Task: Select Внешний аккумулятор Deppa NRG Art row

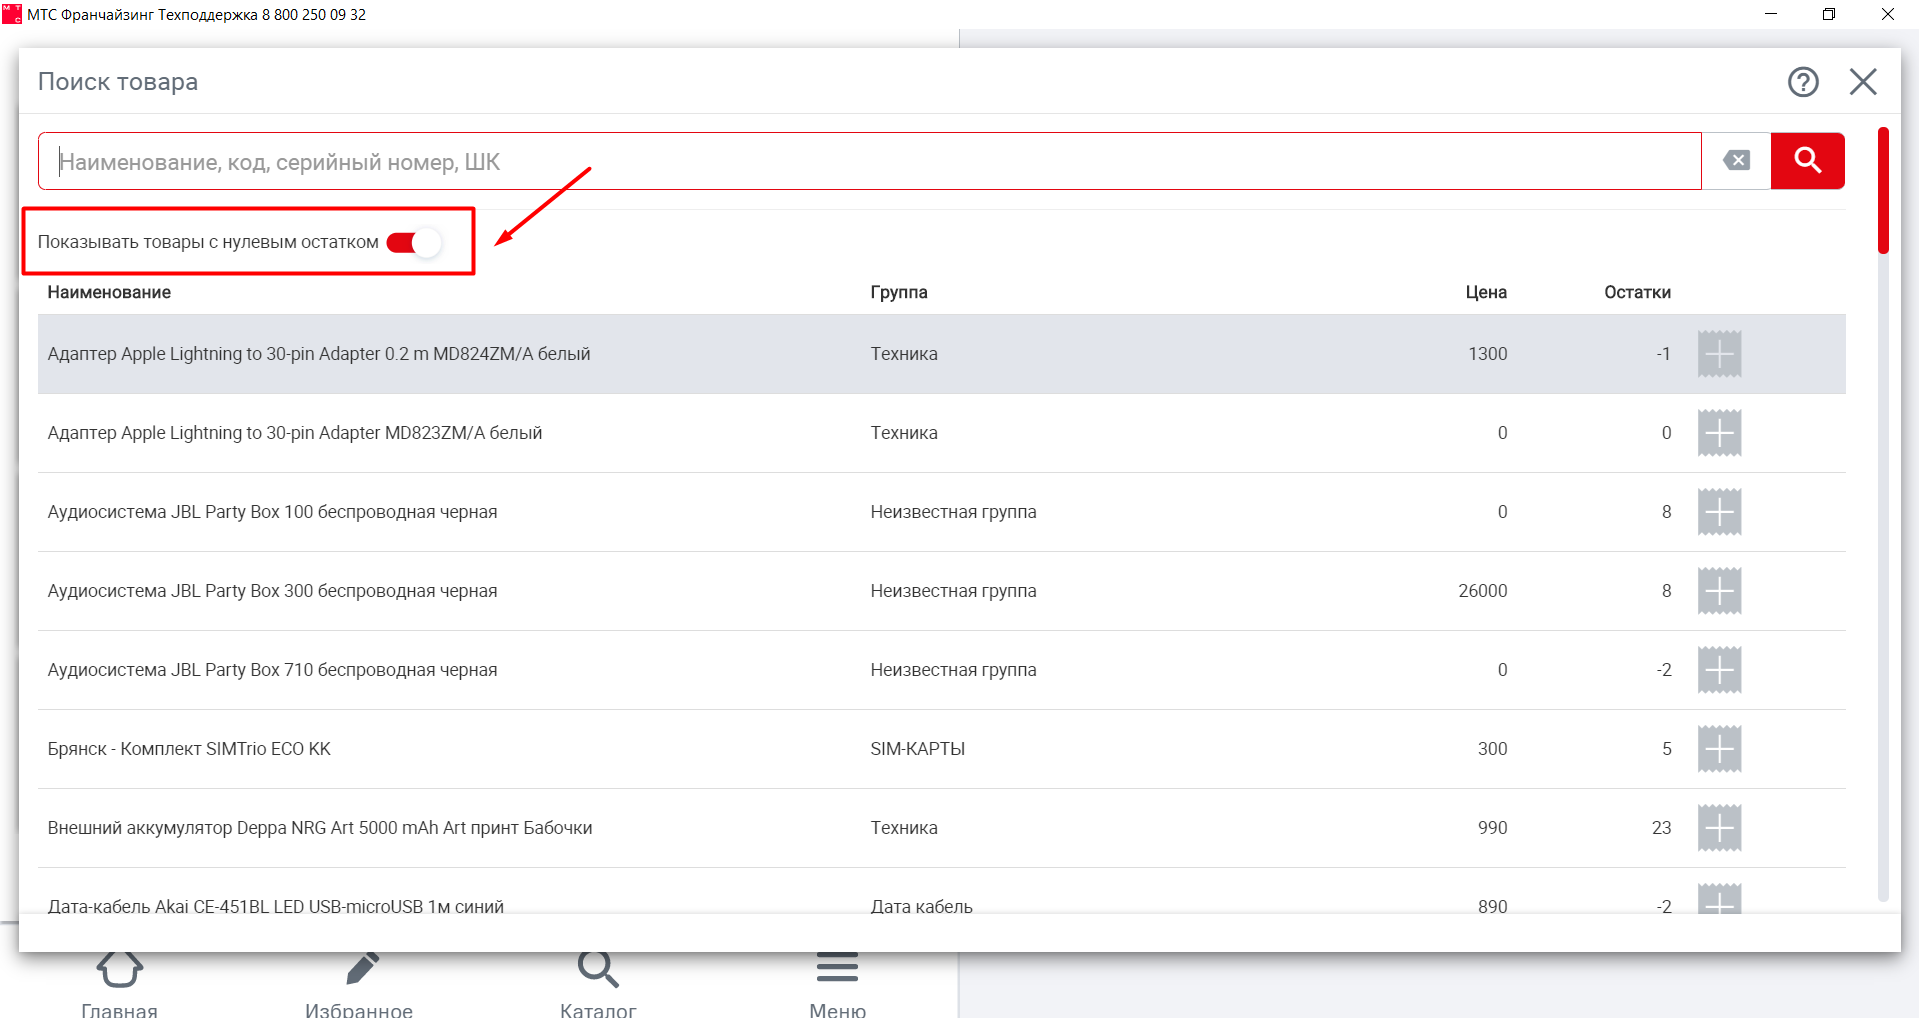Action: [x=942, y=828]
